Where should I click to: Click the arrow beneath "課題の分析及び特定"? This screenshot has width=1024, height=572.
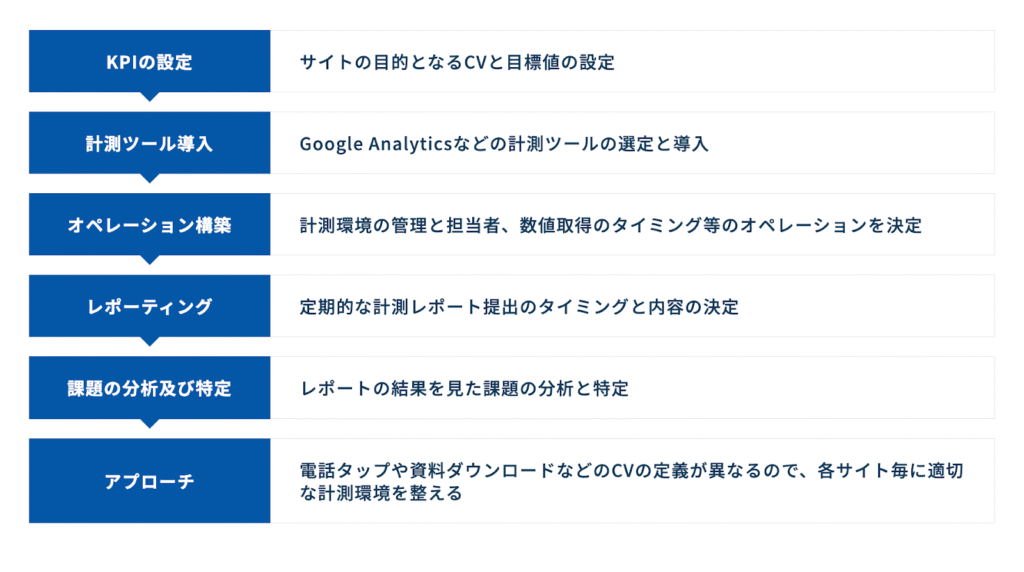tap(150, 423)
